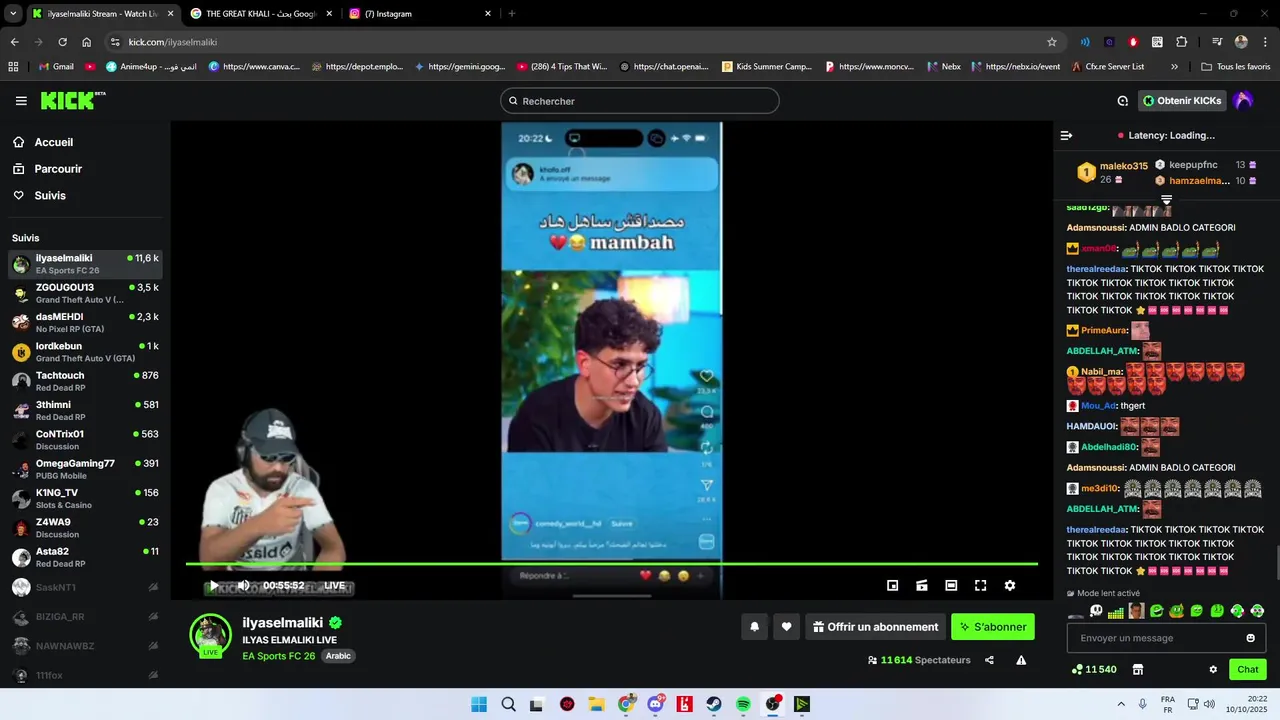Share the stream via share icon

[989, 660]
